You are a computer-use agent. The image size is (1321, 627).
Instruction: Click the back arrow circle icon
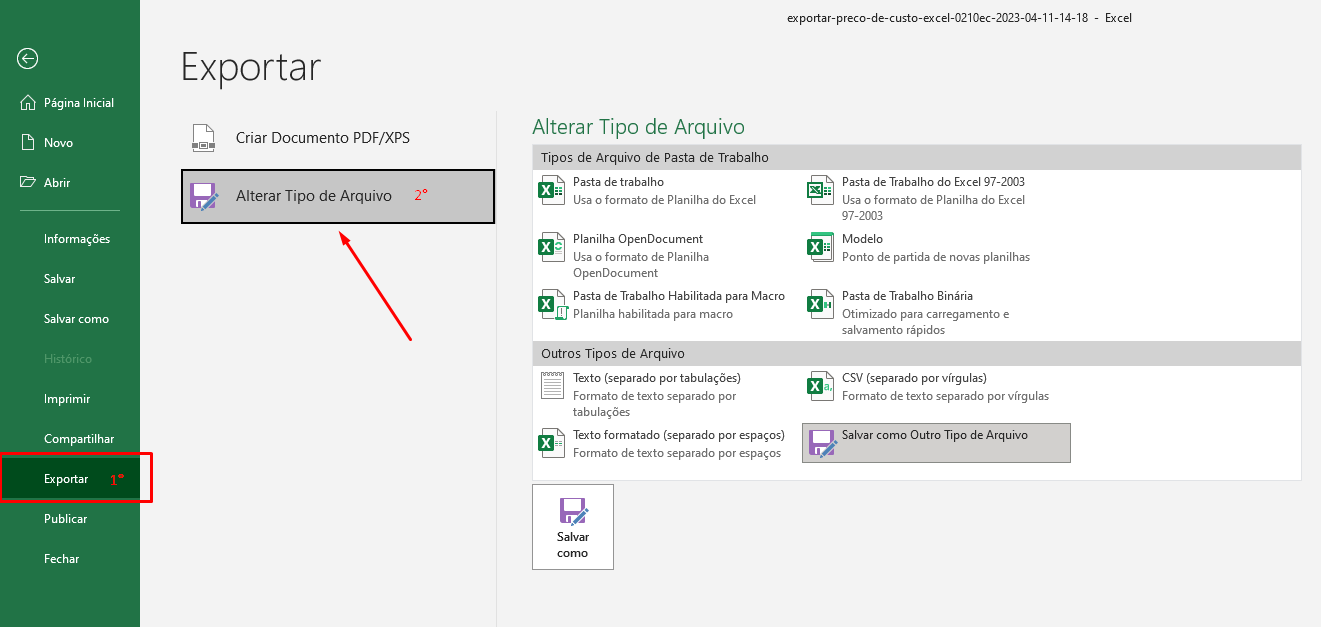pos(28,59)
